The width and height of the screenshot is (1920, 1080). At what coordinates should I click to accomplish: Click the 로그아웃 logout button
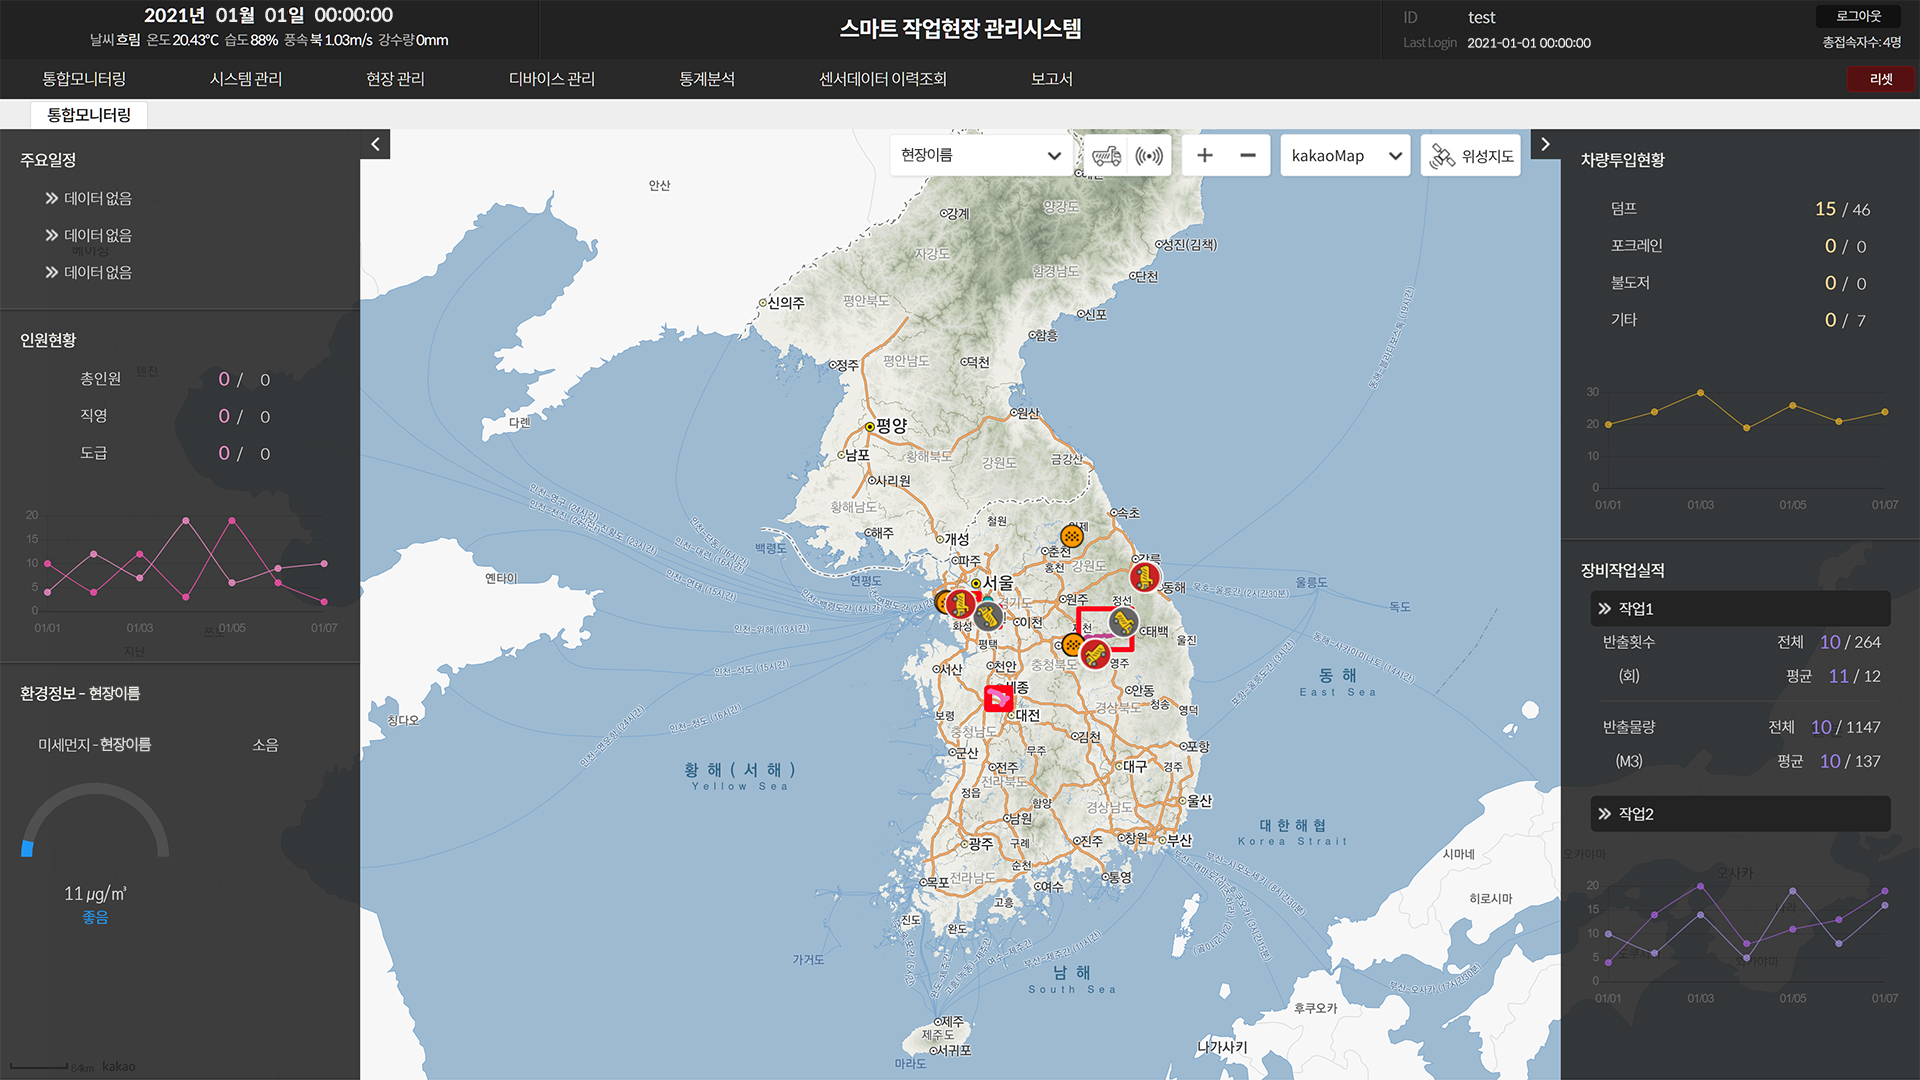[1859, 16]
